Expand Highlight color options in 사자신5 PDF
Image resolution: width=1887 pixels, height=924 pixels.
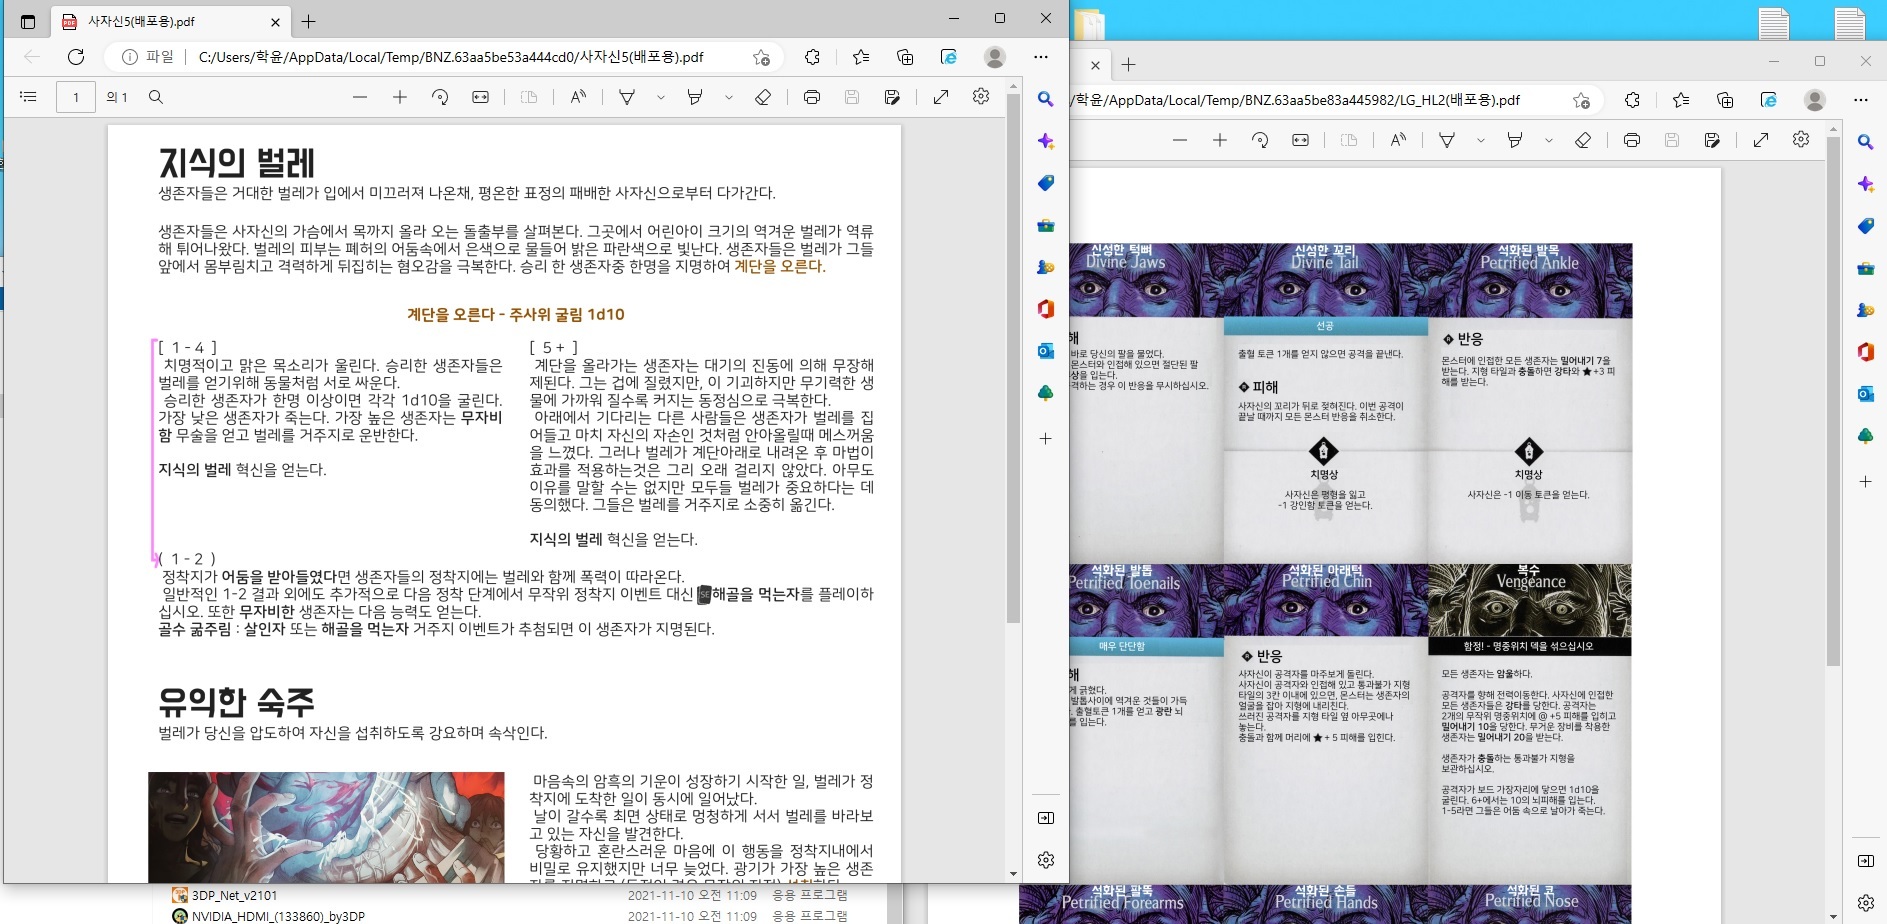(728, 97)
